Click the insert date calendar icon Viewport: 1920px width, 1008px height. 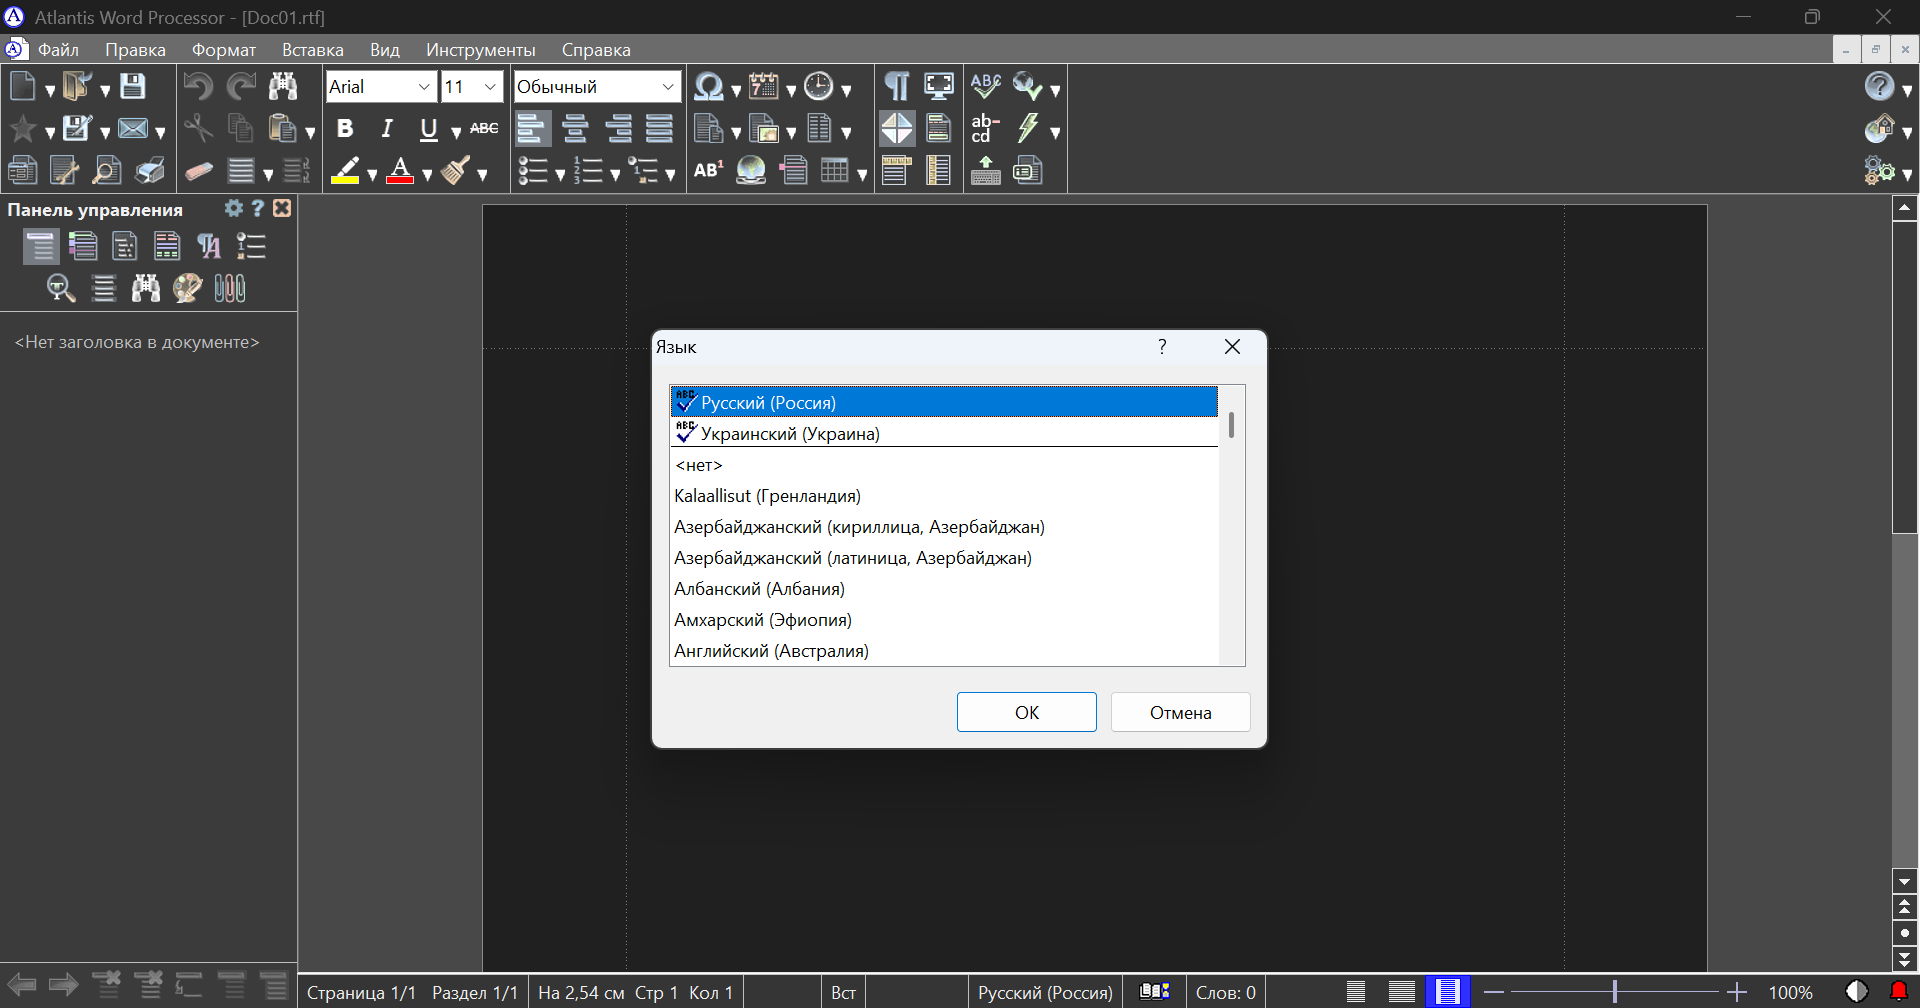[764, 87]
